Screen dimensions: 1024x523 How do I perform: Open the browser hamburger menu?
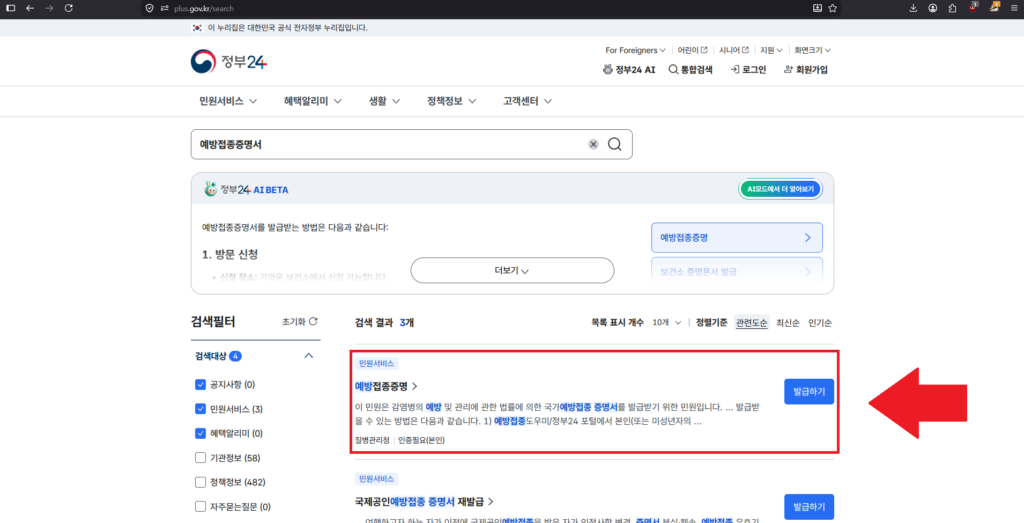pos(1013,8)
